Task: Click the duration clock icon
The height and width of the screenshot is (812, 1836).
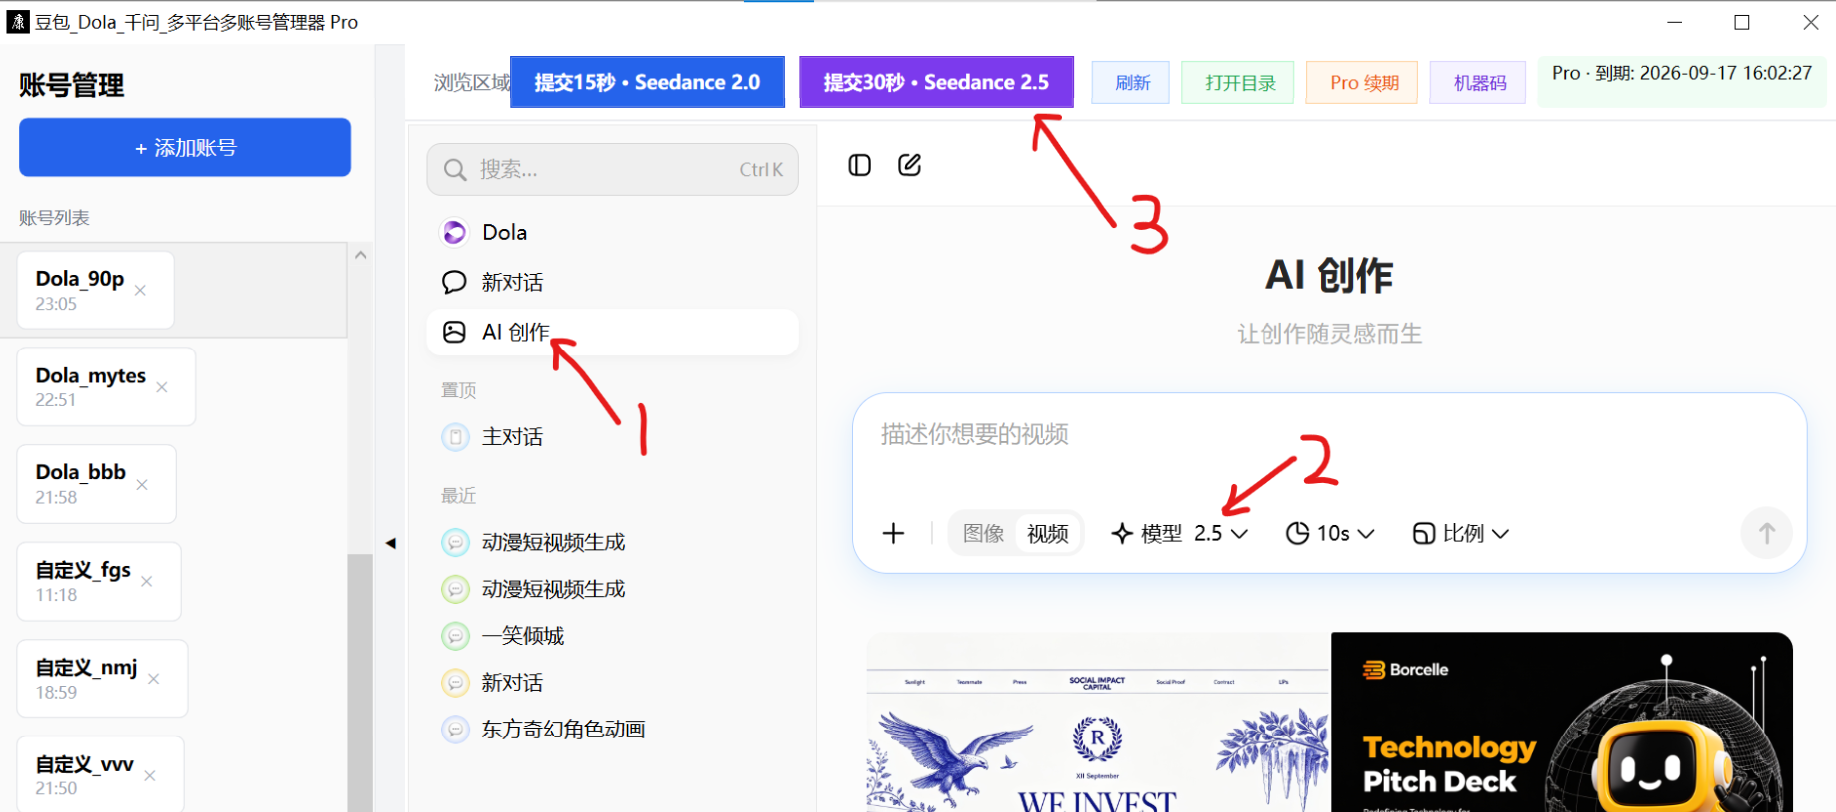Action: pos(1297,533)
